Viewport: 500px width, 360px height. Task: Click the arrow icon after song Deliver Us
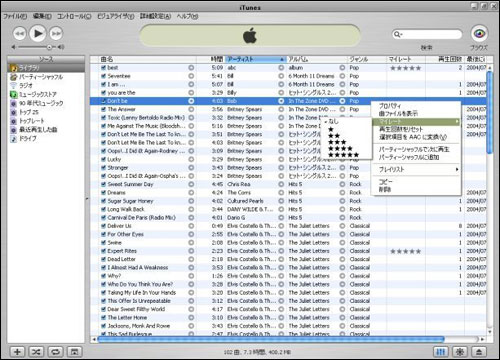click(191, 226)
